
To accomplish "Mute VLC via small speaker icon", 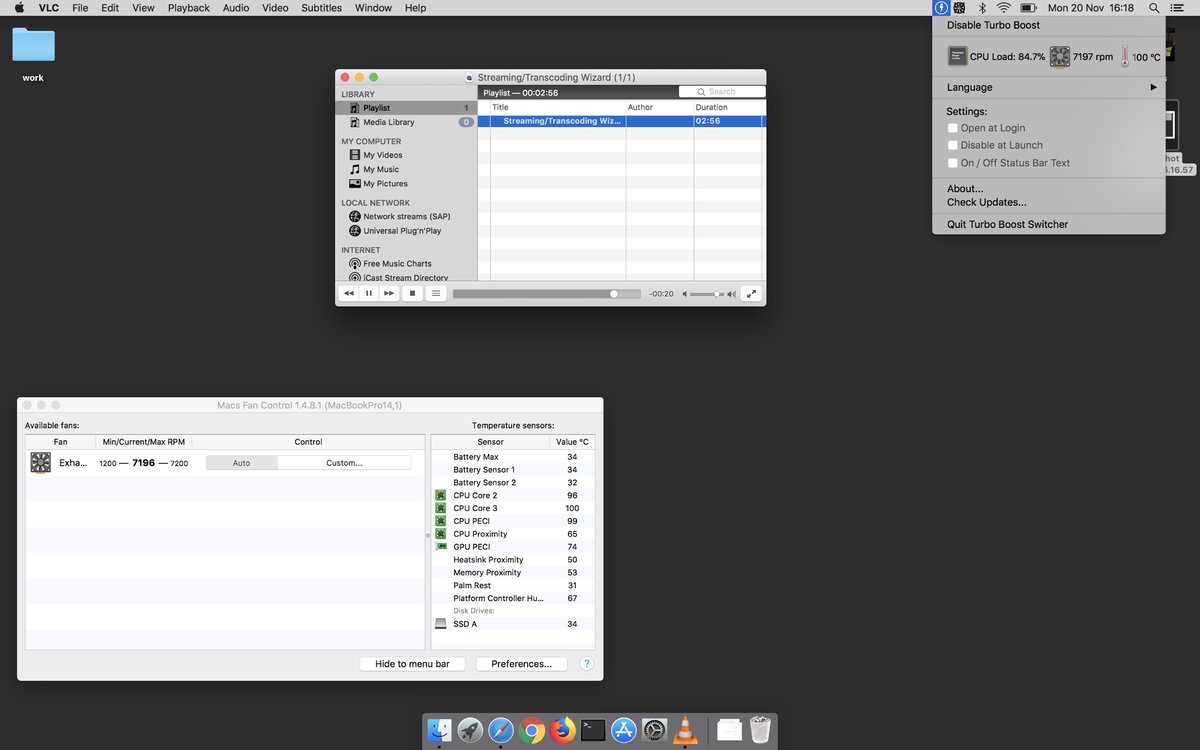I will click(x=685, y=294).
